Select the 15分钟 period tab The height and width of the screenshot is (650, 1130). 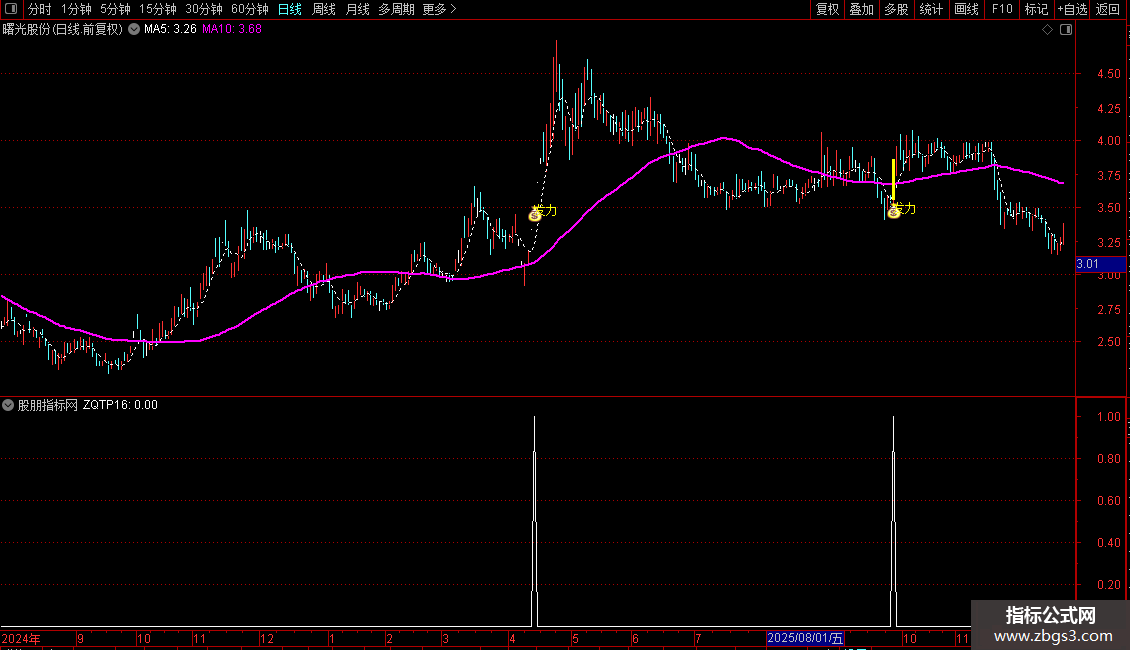(x=158, y=9)
